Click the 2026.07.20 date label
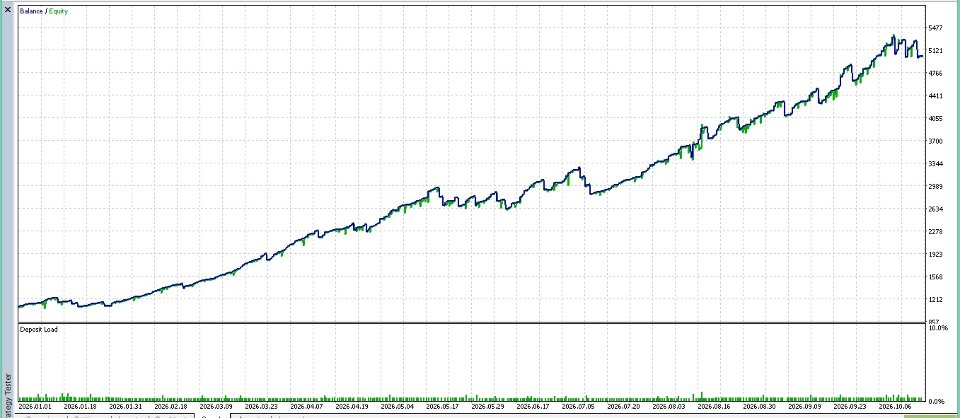Image resolution: width=960 pixels, height=418 pixels. tap(623, 406)
